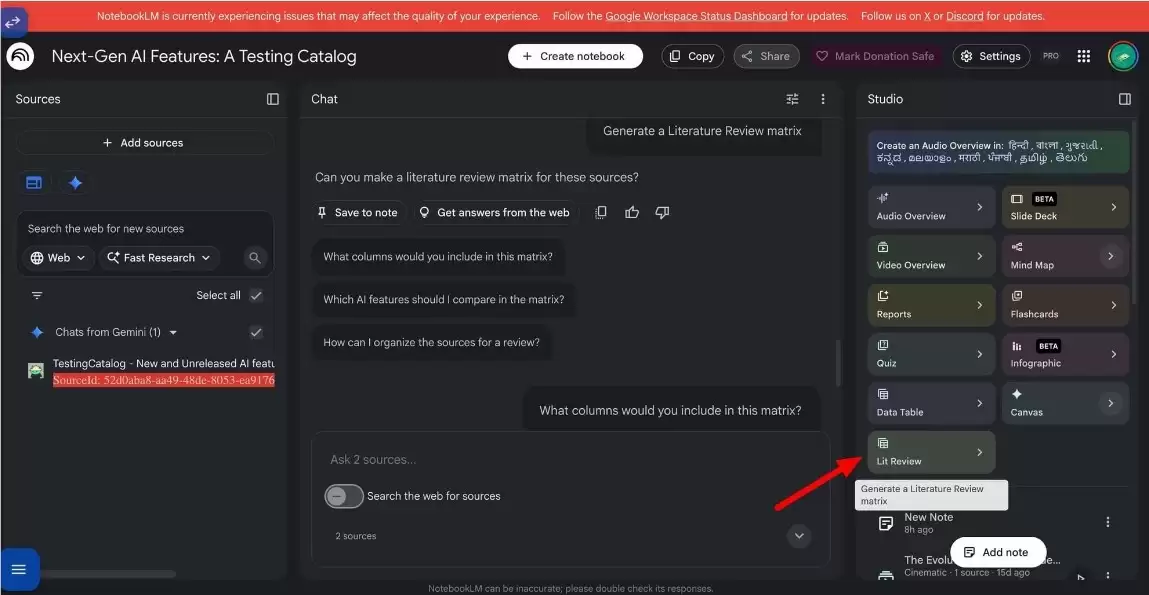This screenshot has height=595, width=1149.
Task: Open Settings button
Action: pyautogui.click(x=991, y=56)
